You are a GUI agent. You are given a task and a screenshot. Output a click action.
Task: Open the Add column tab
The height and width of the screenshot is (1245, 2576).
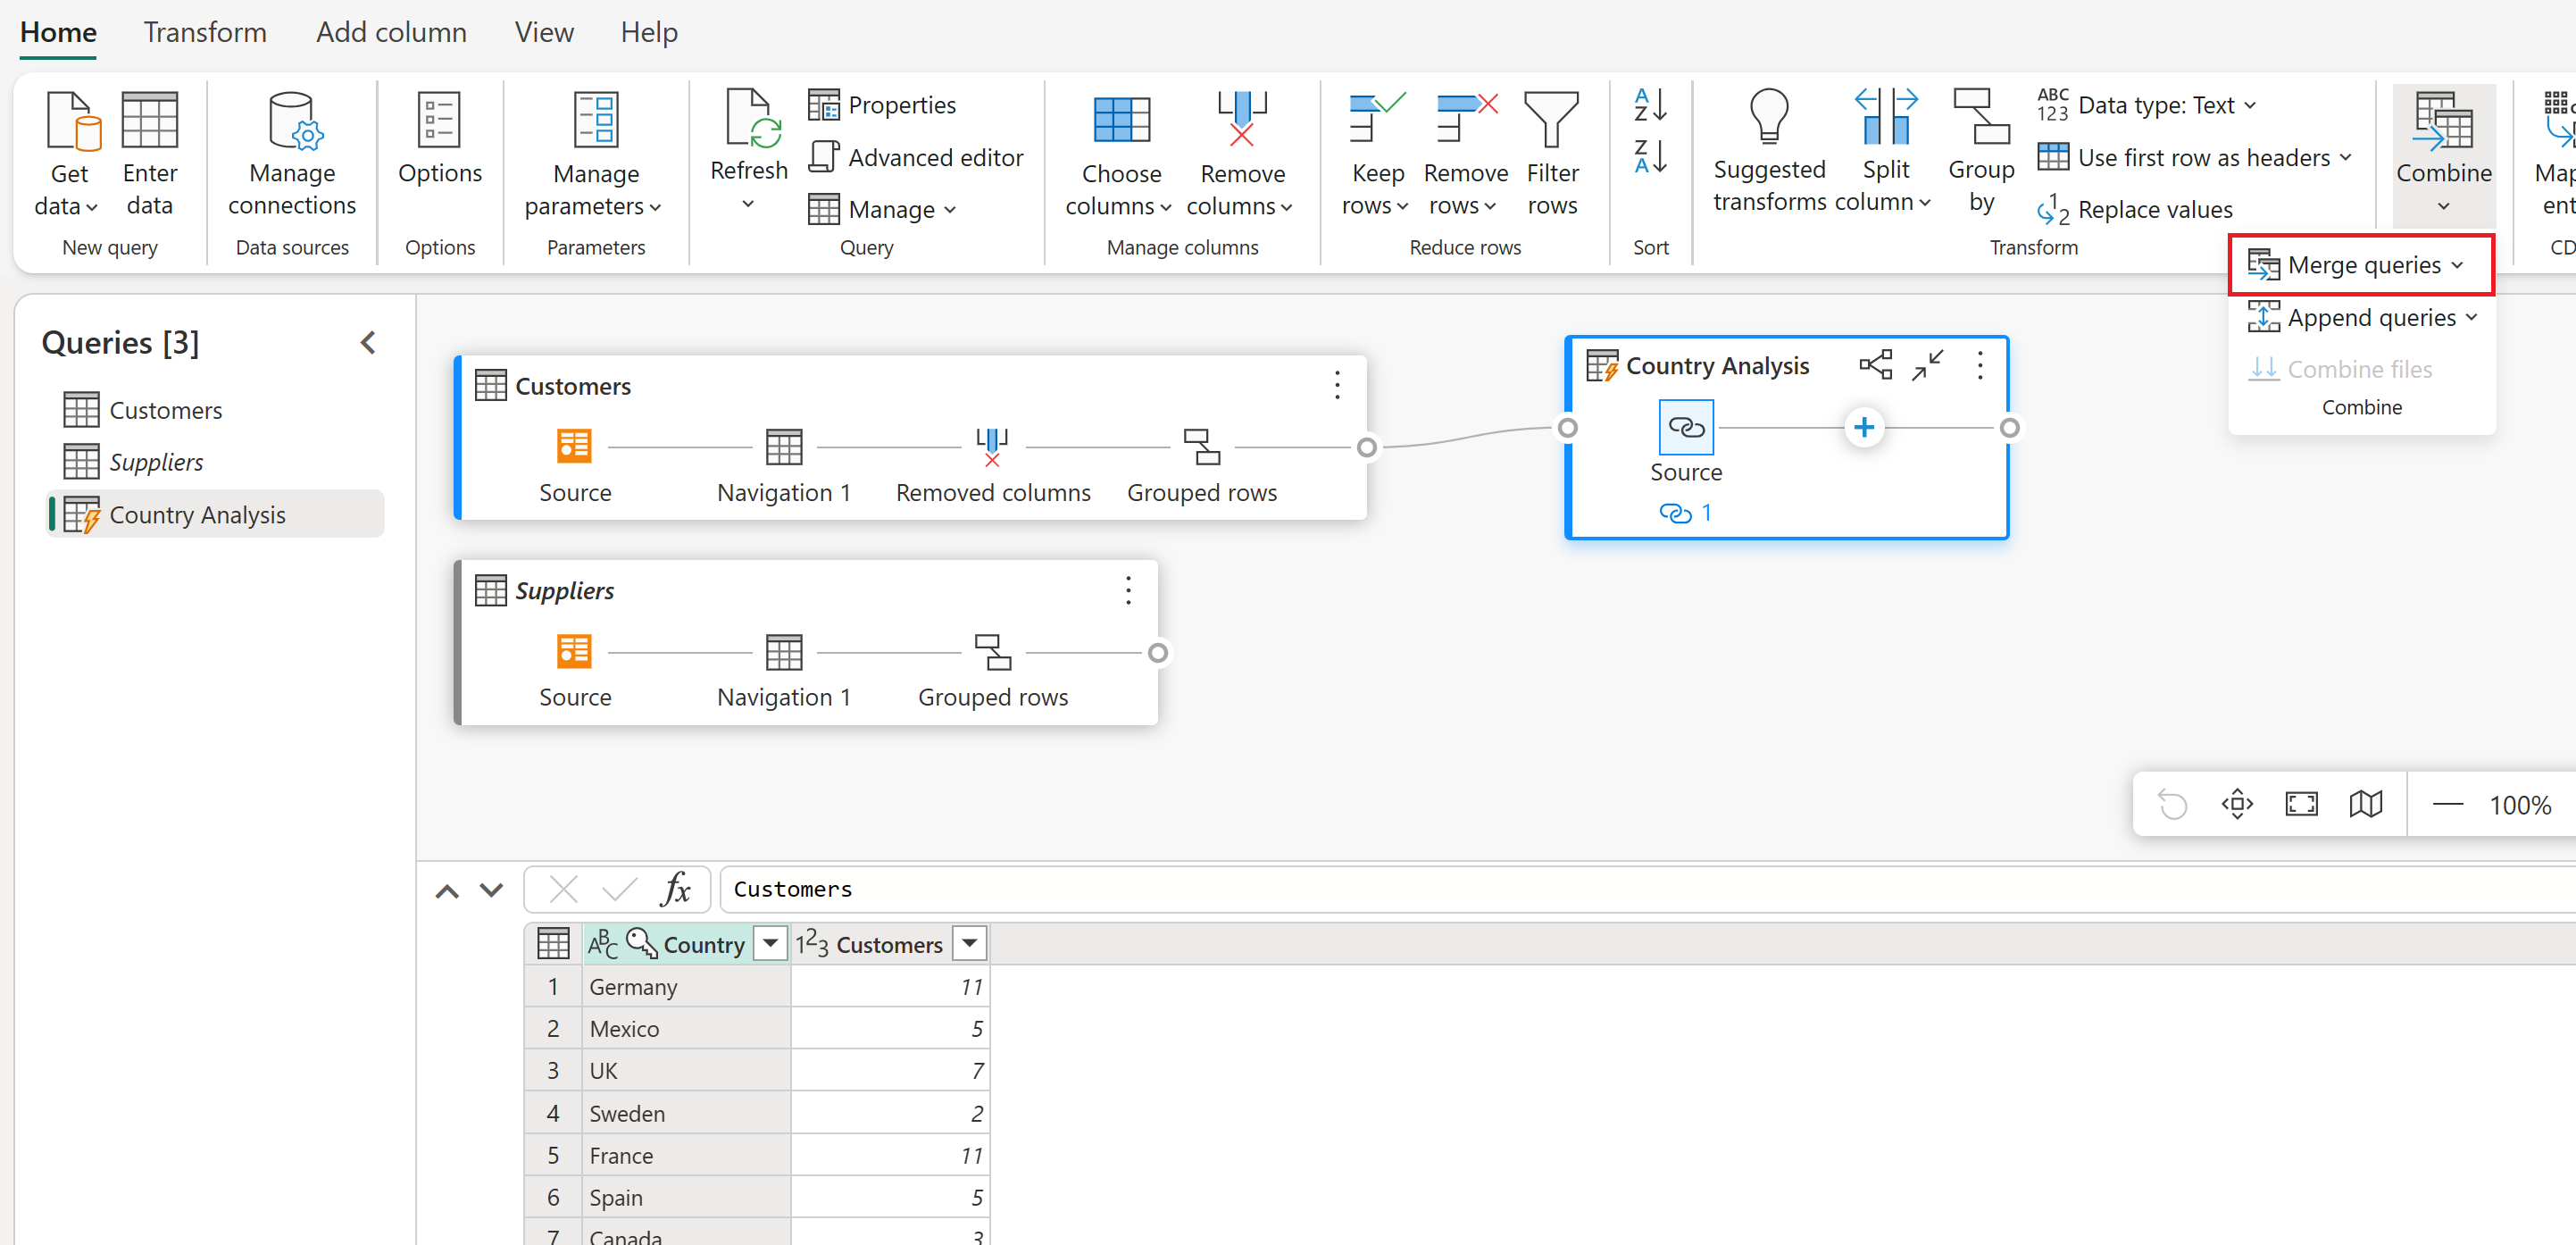391,32
